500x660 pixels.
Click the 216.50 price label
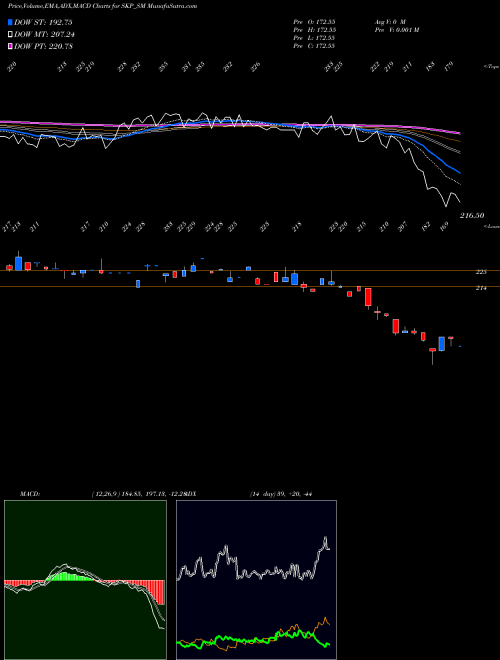click(472, 215)
